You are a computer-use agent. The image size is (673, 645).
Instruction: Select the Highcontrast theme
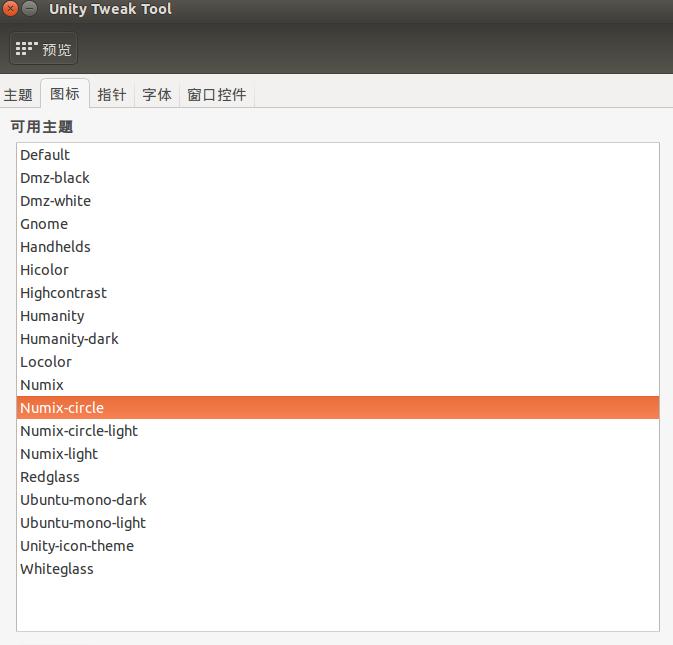coord(338,293)
